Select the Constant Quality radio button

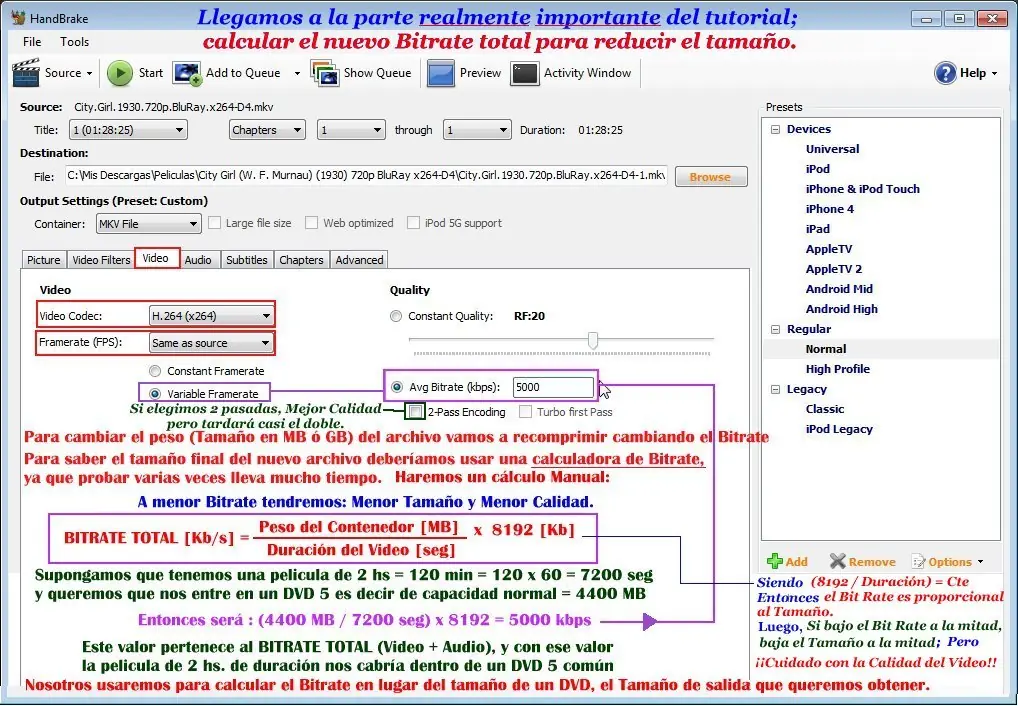(x=395, y=316)
